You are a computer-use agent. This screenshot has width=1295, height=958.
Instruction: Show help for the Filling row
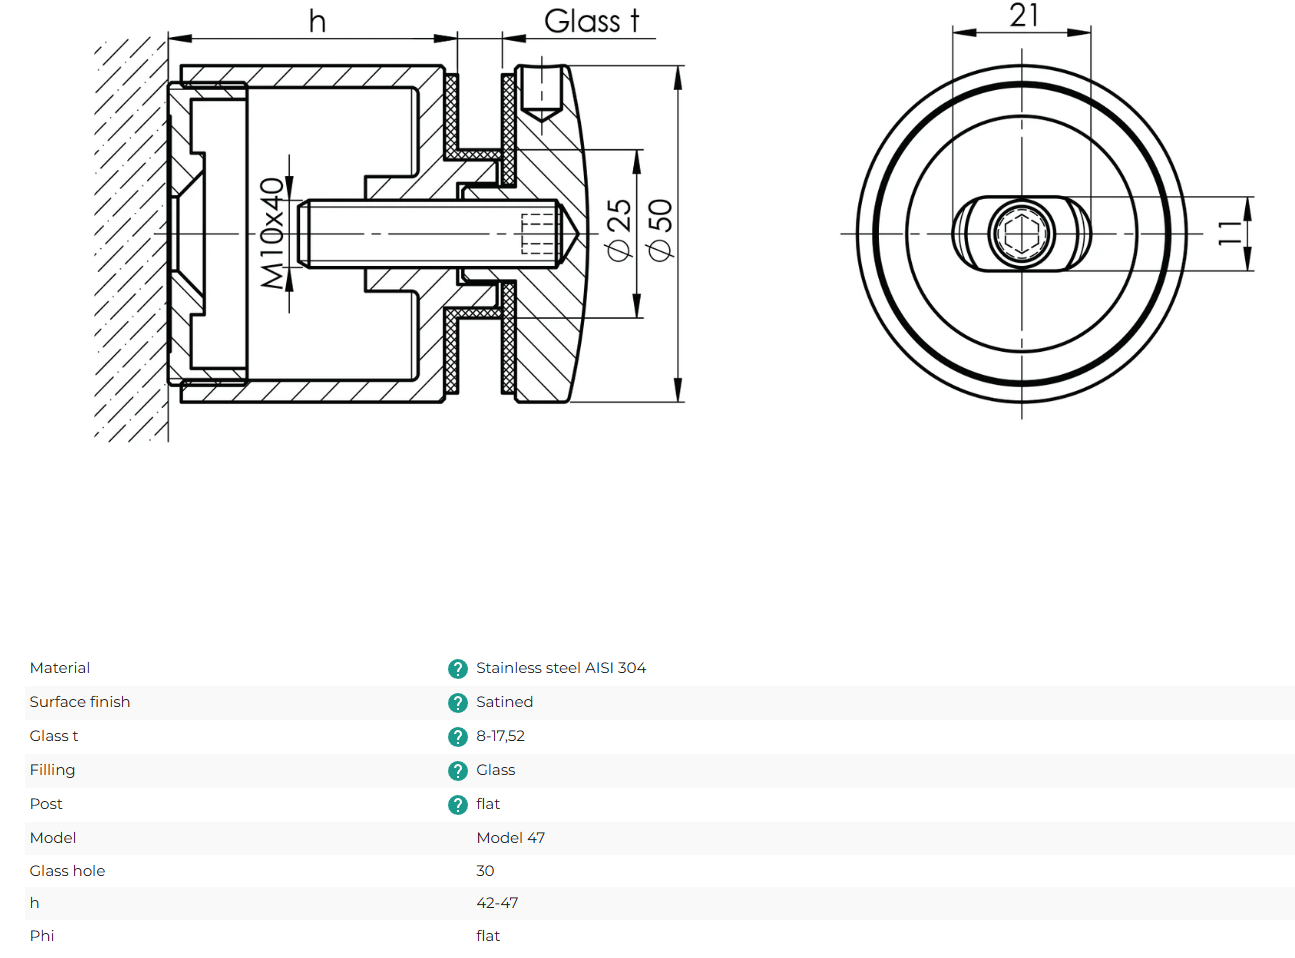click(x=458, y=771)
